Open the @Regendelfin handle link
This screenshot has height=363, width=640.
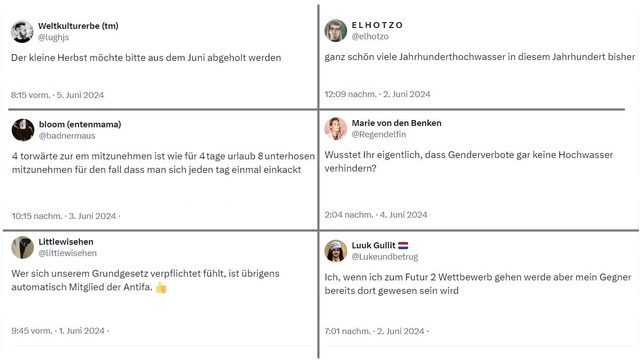coord(379,134)
